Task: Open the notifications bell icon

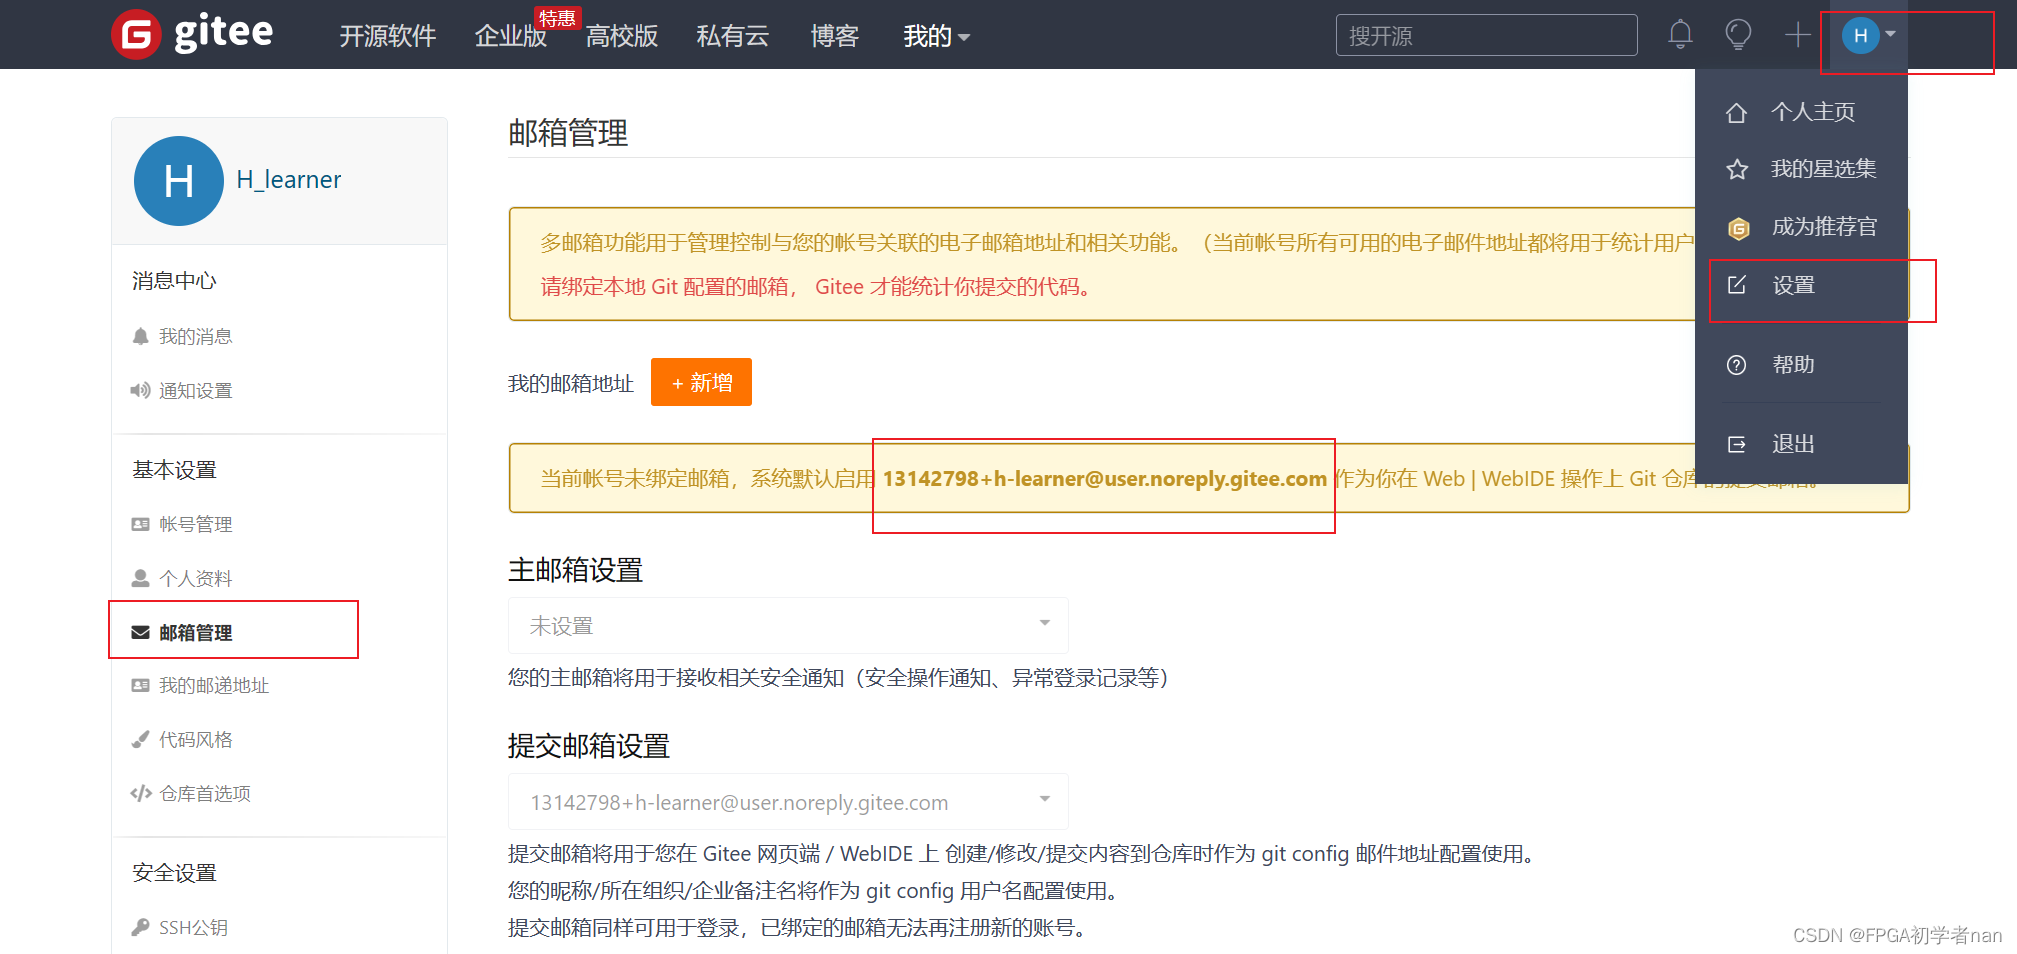Action: point(1680,35)
